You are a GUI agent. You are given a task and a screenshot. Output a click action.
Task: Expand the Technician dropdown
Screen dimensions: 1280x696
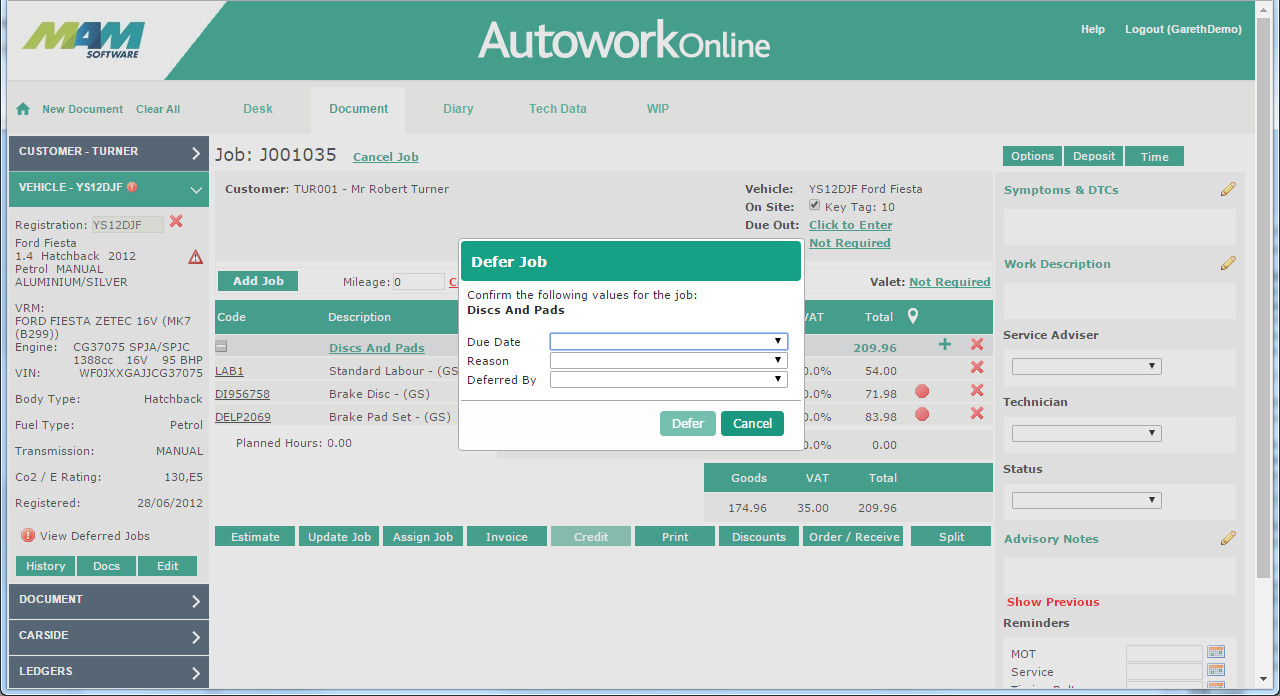pos(1086,434)
